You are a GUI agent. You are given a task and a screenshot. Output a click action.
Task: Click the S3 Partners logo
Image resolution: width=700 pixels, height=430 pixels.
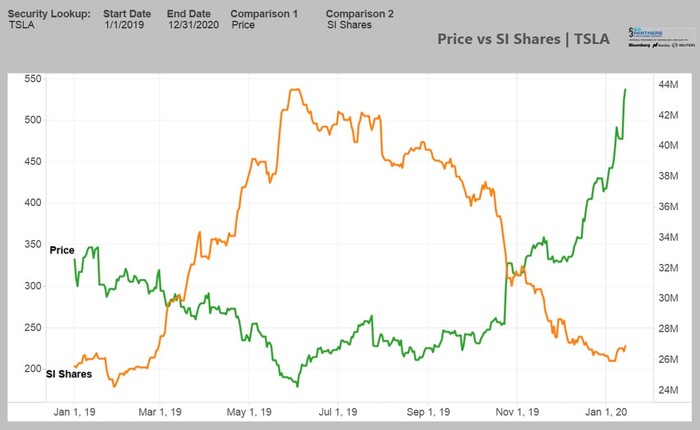[x=661, y=38]
